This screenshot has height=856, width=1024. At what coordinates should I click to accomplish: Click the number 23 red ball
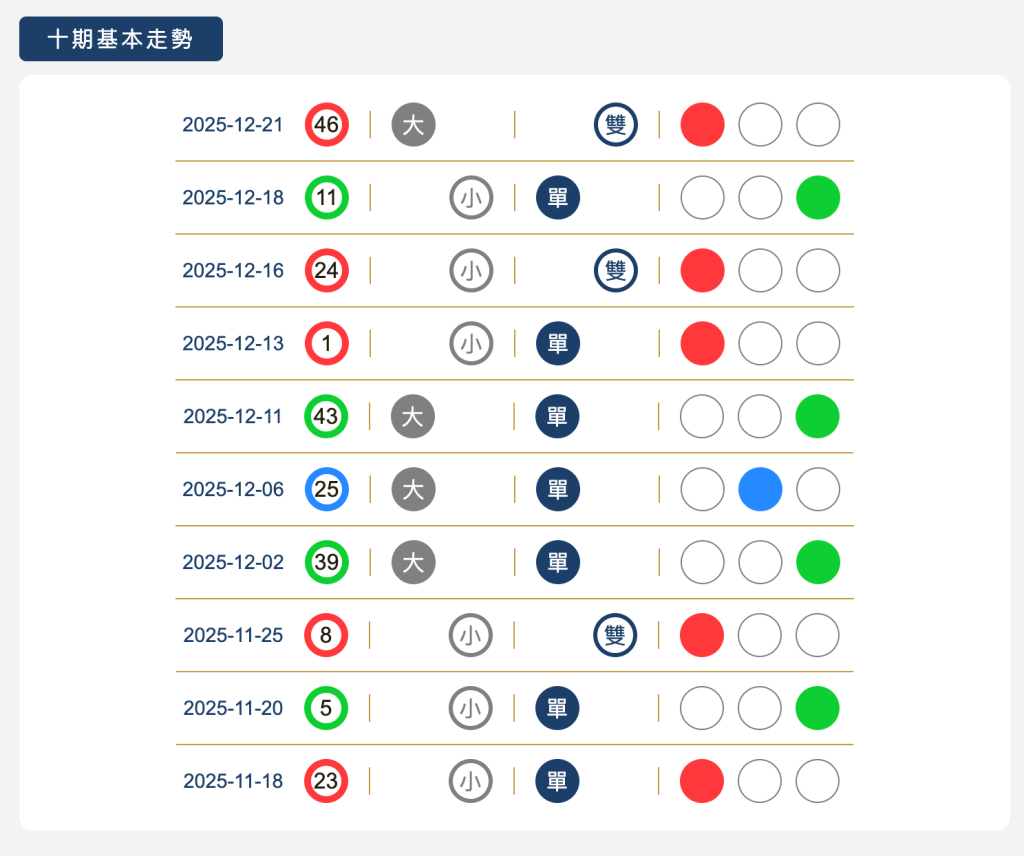(x=326, y=781)
